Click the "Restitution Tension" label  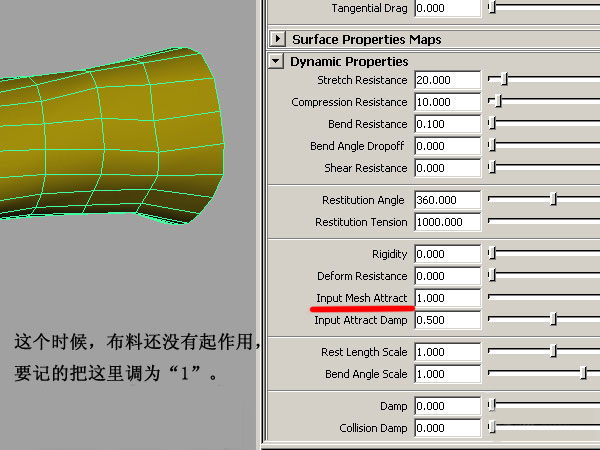(x=361, y=222)
